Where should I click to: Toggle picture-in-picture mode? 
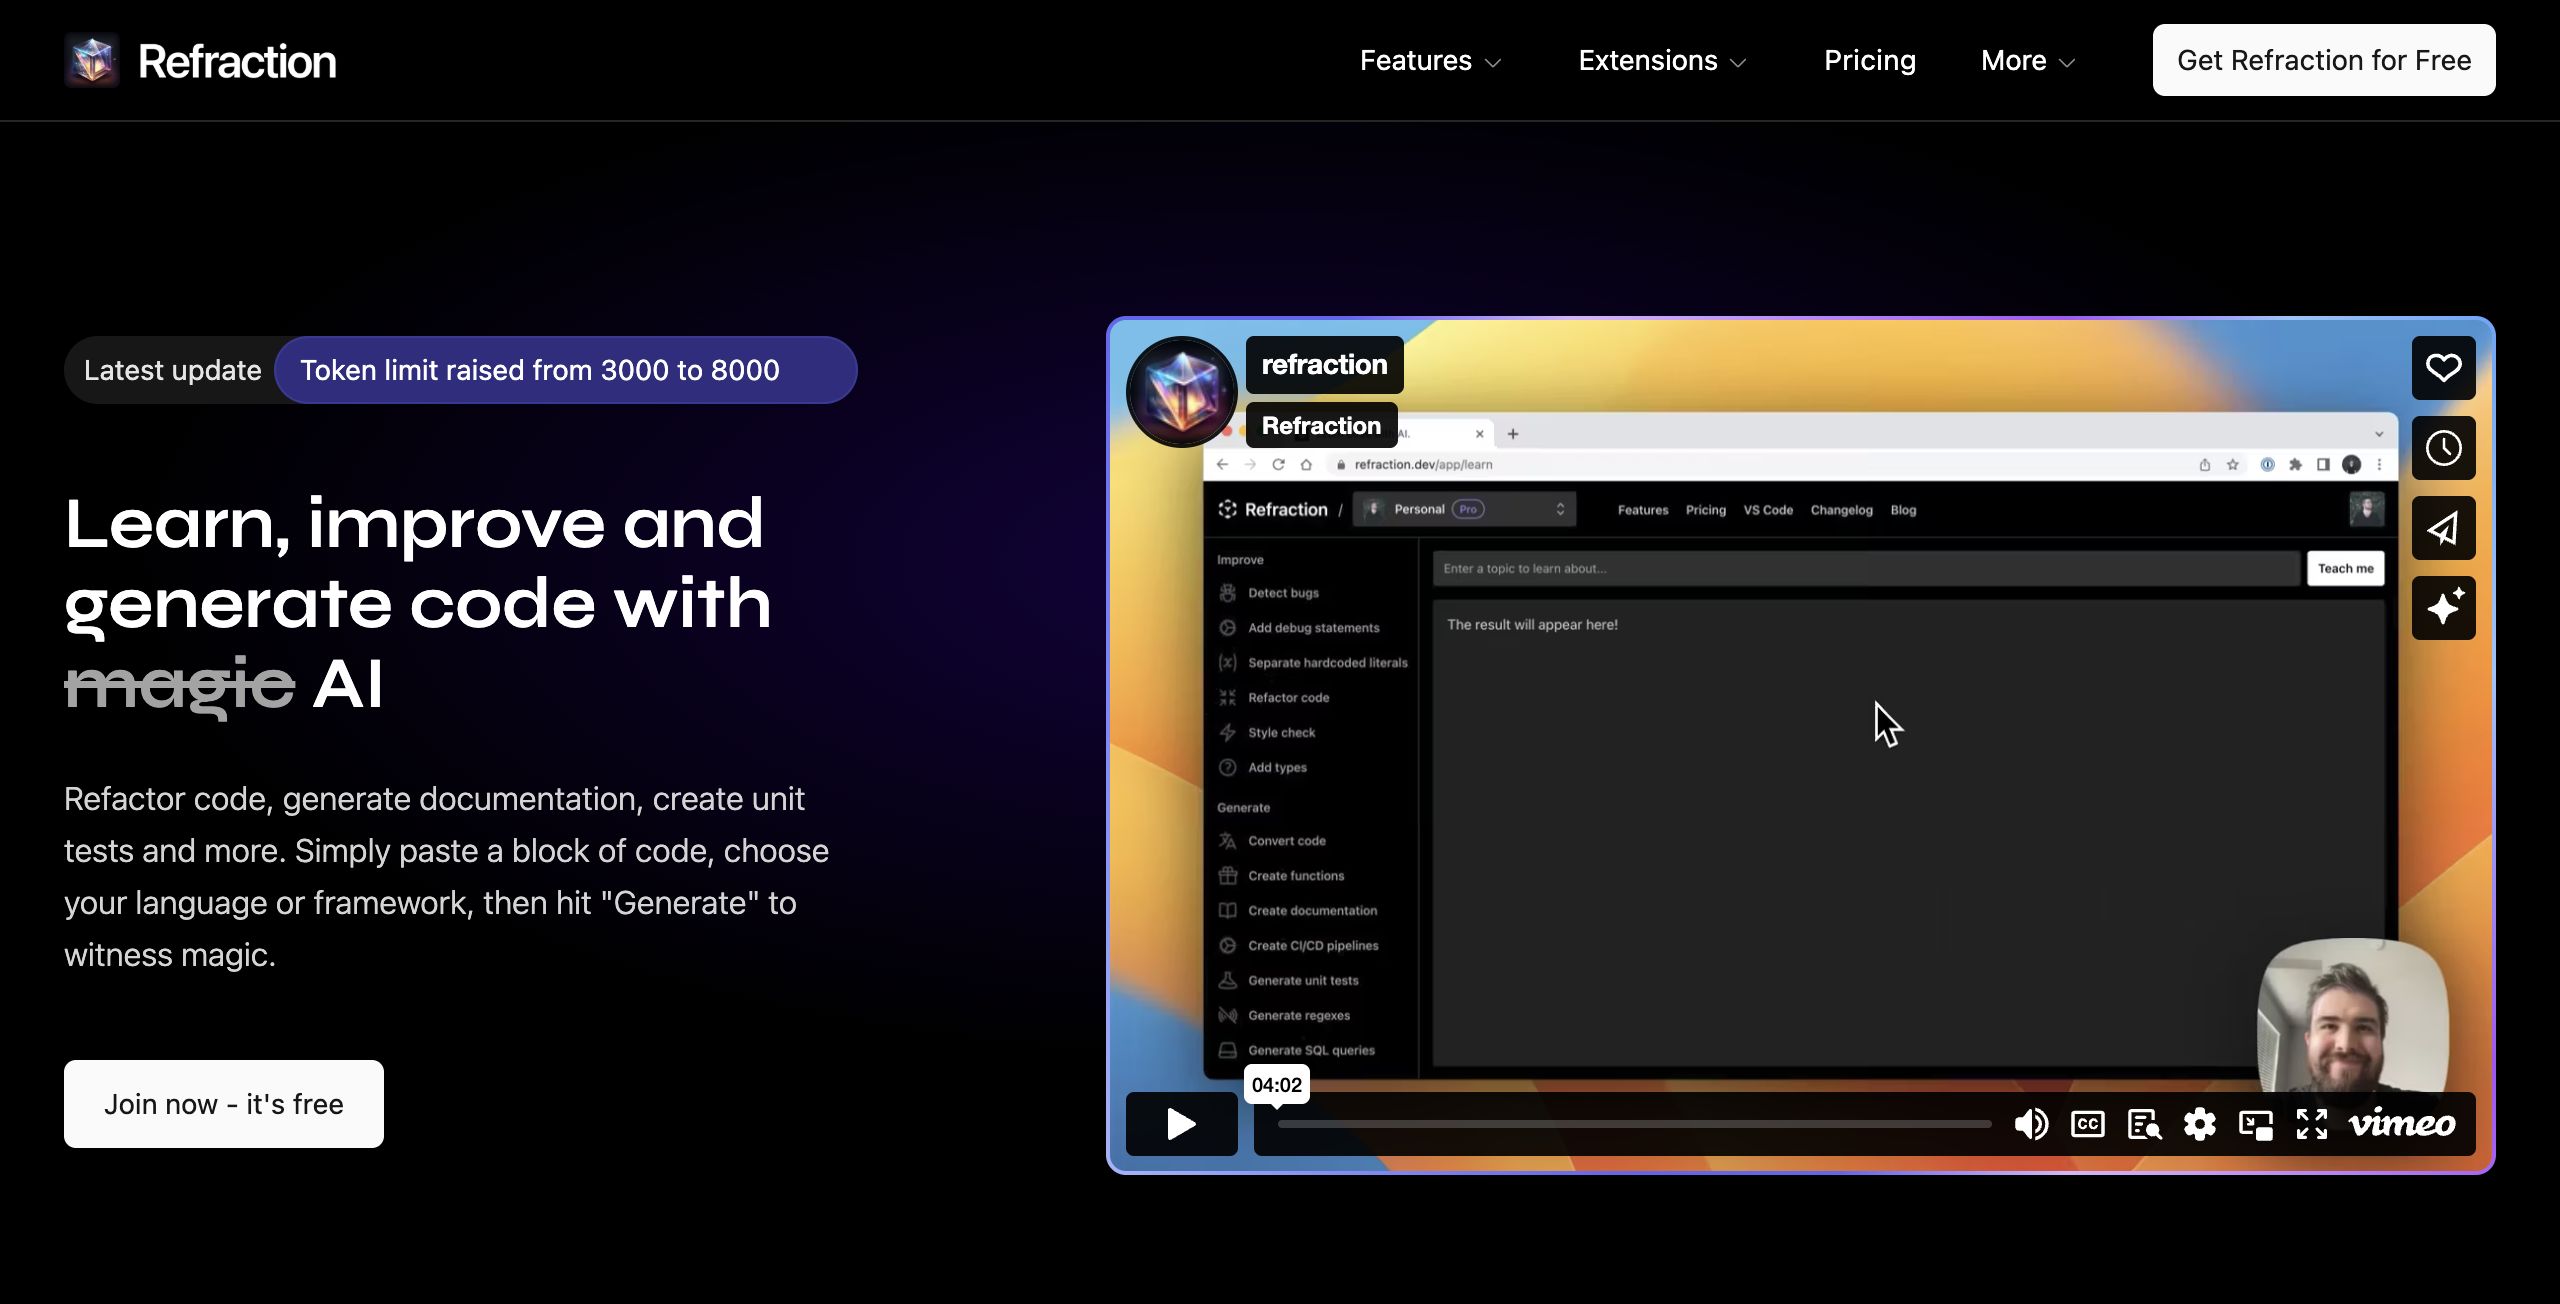(x=2255, y=1124)
